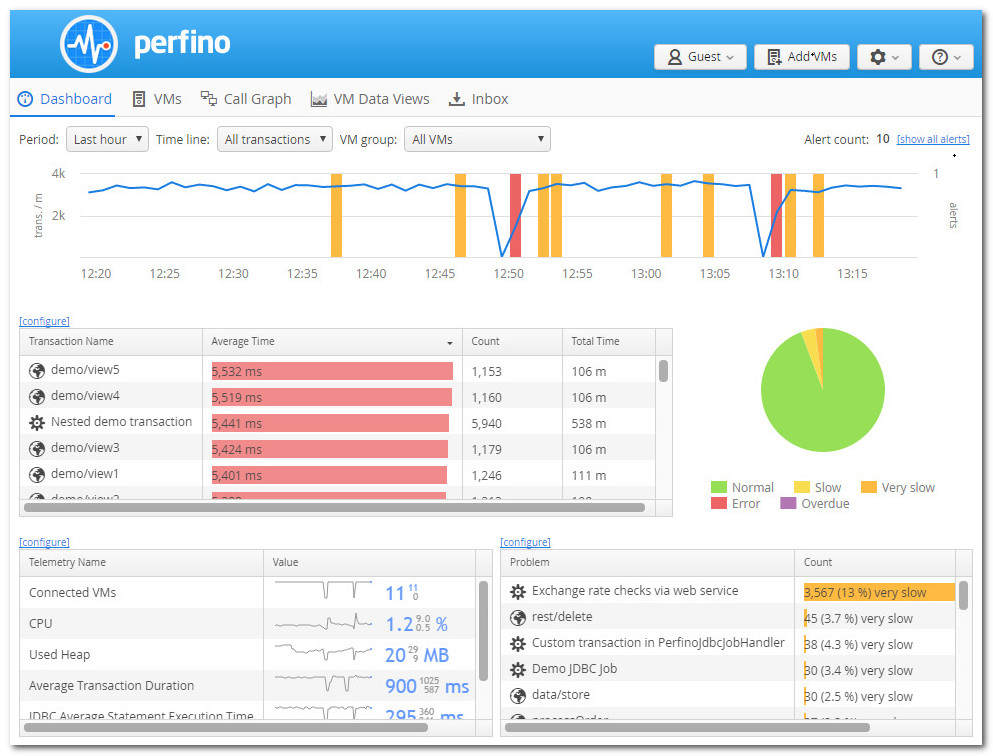Switch to the Call Graph tab
Viewport: 993px width, 756px height.
pyautogui.click(x=246, y=99)
